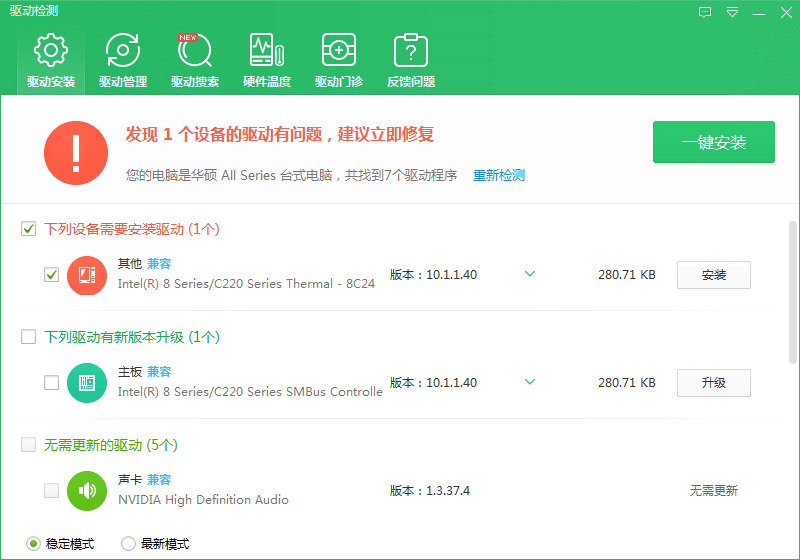This screenshot has height=560, width=800.
Task: Open 驱动搜索 driver search with NEW badge
Action: coord(195,60)
